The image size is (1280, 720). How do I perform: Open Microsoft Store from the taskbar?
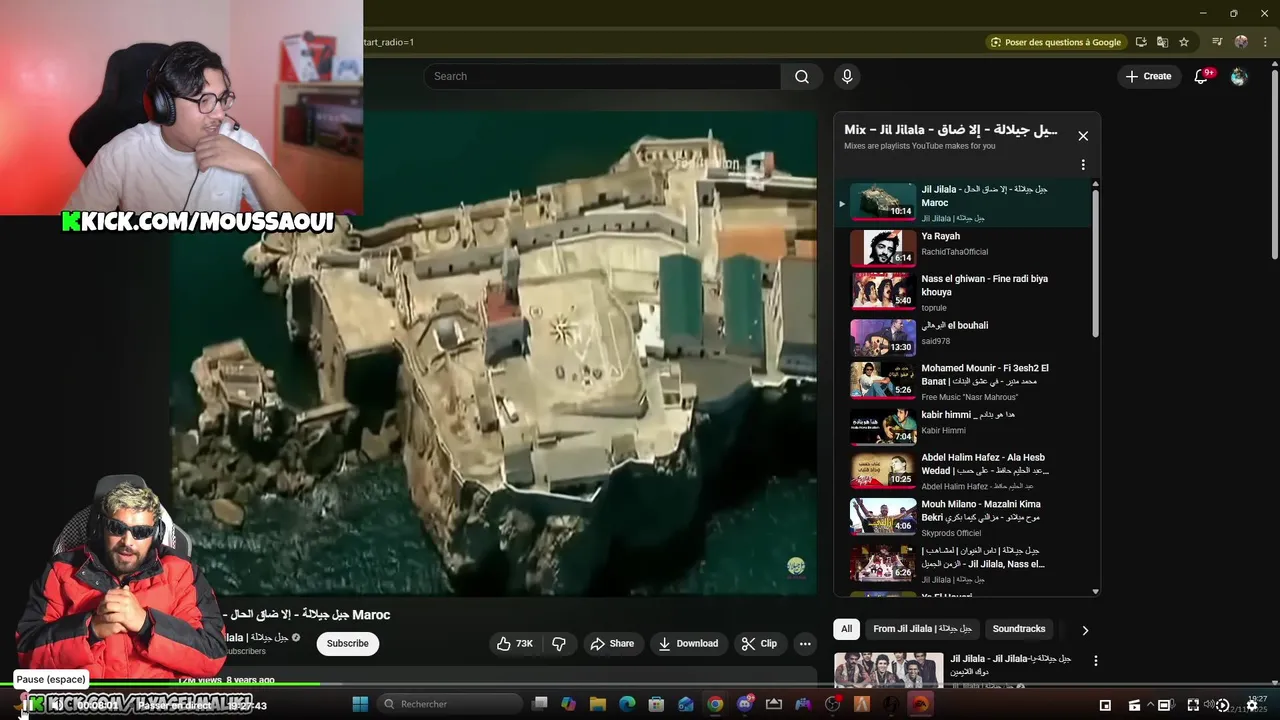tap(656, 704)
